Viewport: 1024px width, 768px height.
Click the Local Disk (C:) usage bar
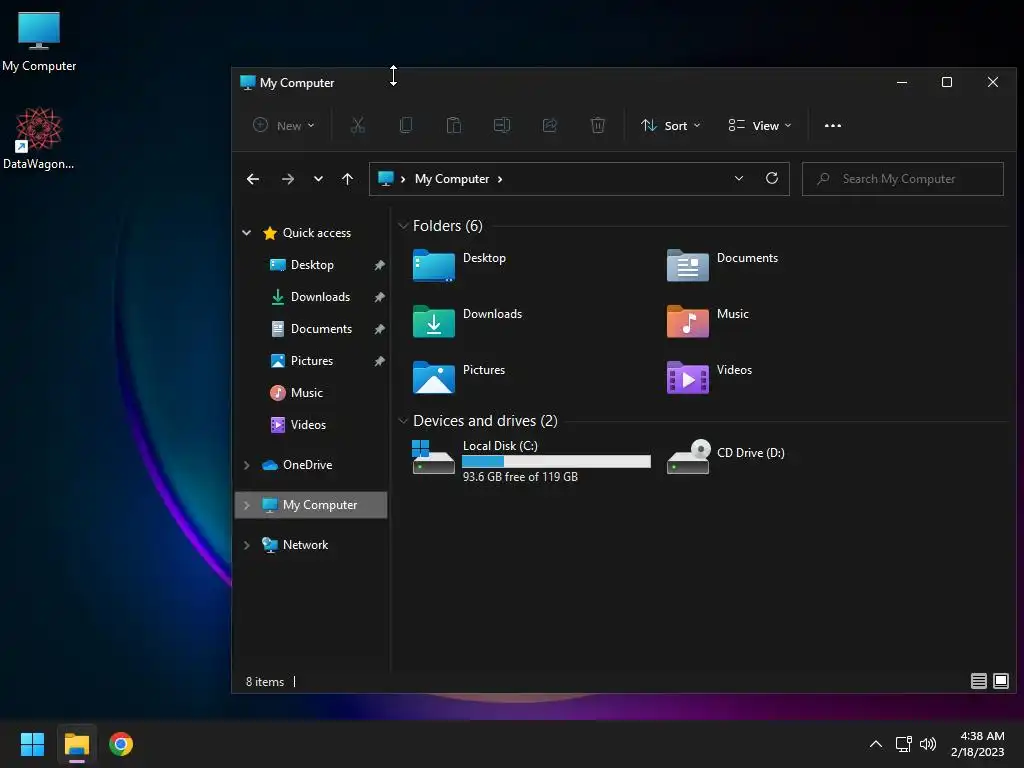(556, 462)
